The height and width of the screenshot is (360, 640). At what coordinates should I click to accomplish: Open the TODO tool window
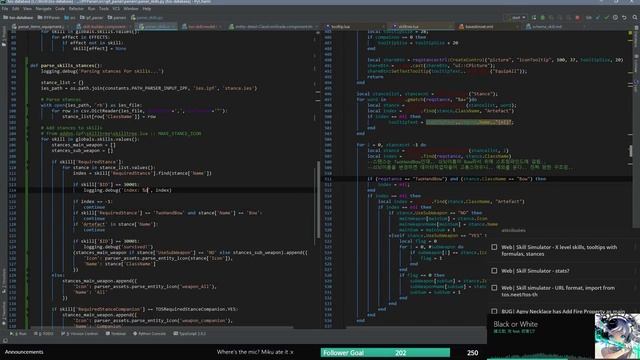click(44, 333)
